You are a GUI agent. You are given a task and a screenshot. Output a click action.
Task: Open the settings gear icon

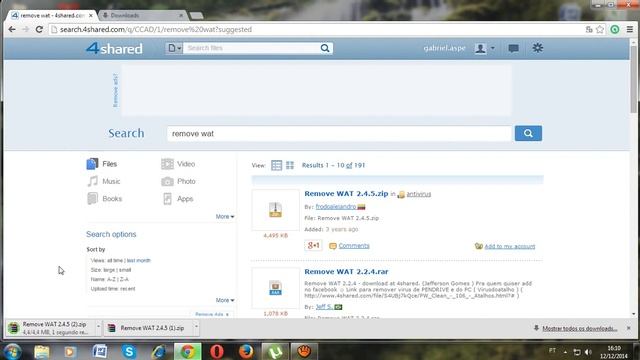537,48
